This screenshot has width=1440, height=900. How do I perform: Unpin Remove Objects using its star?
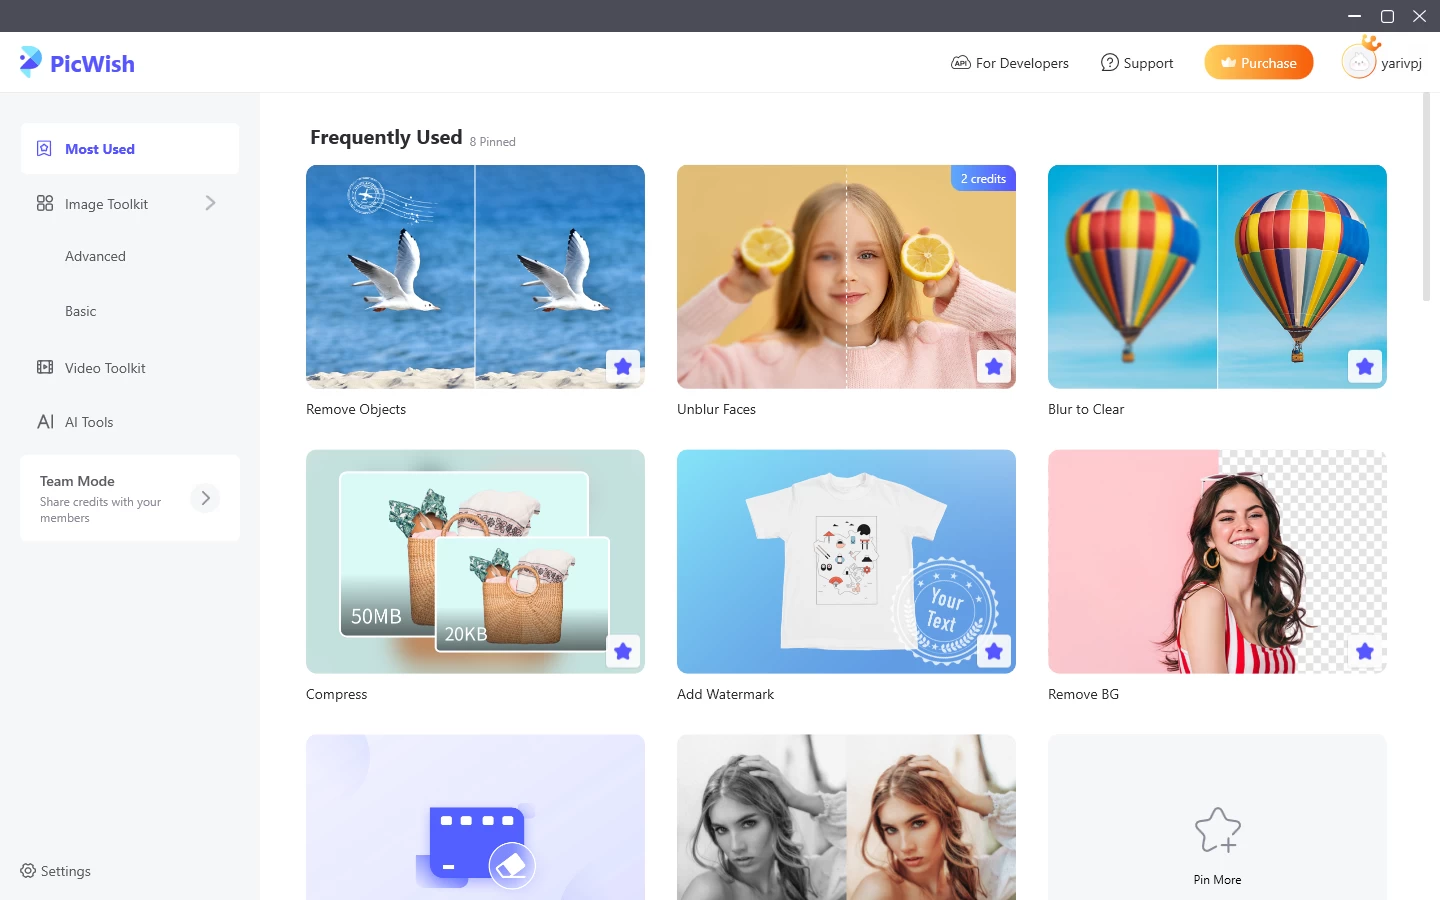tap(623, 367)
